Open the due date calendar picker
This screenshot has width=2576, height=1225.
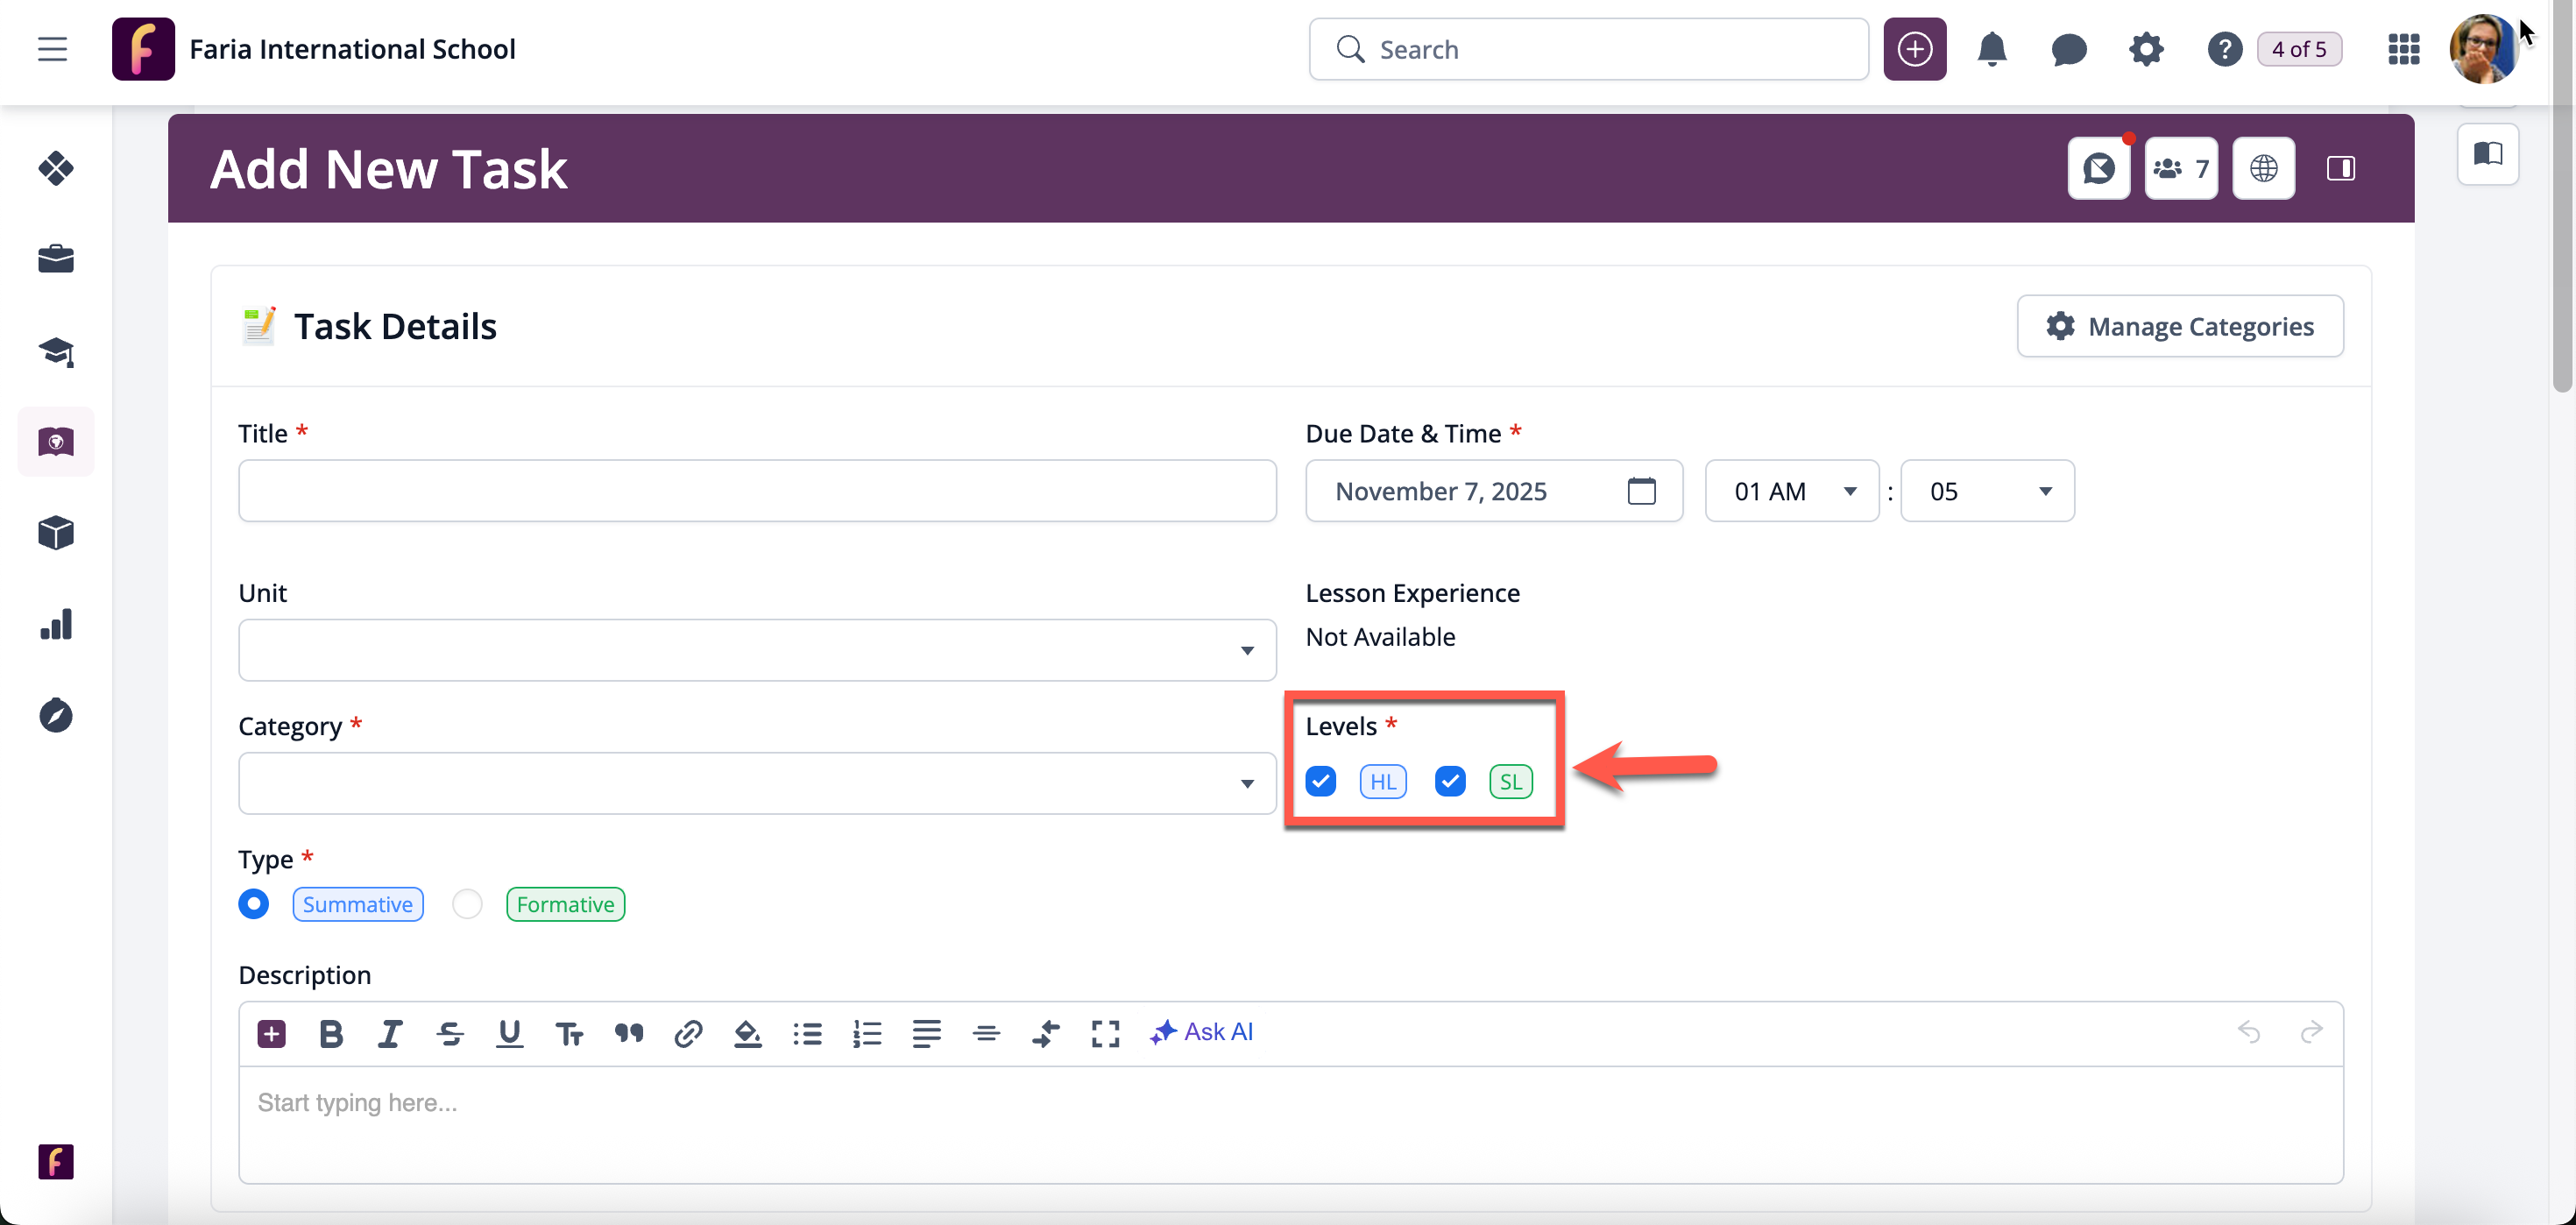pos(1641,491)
